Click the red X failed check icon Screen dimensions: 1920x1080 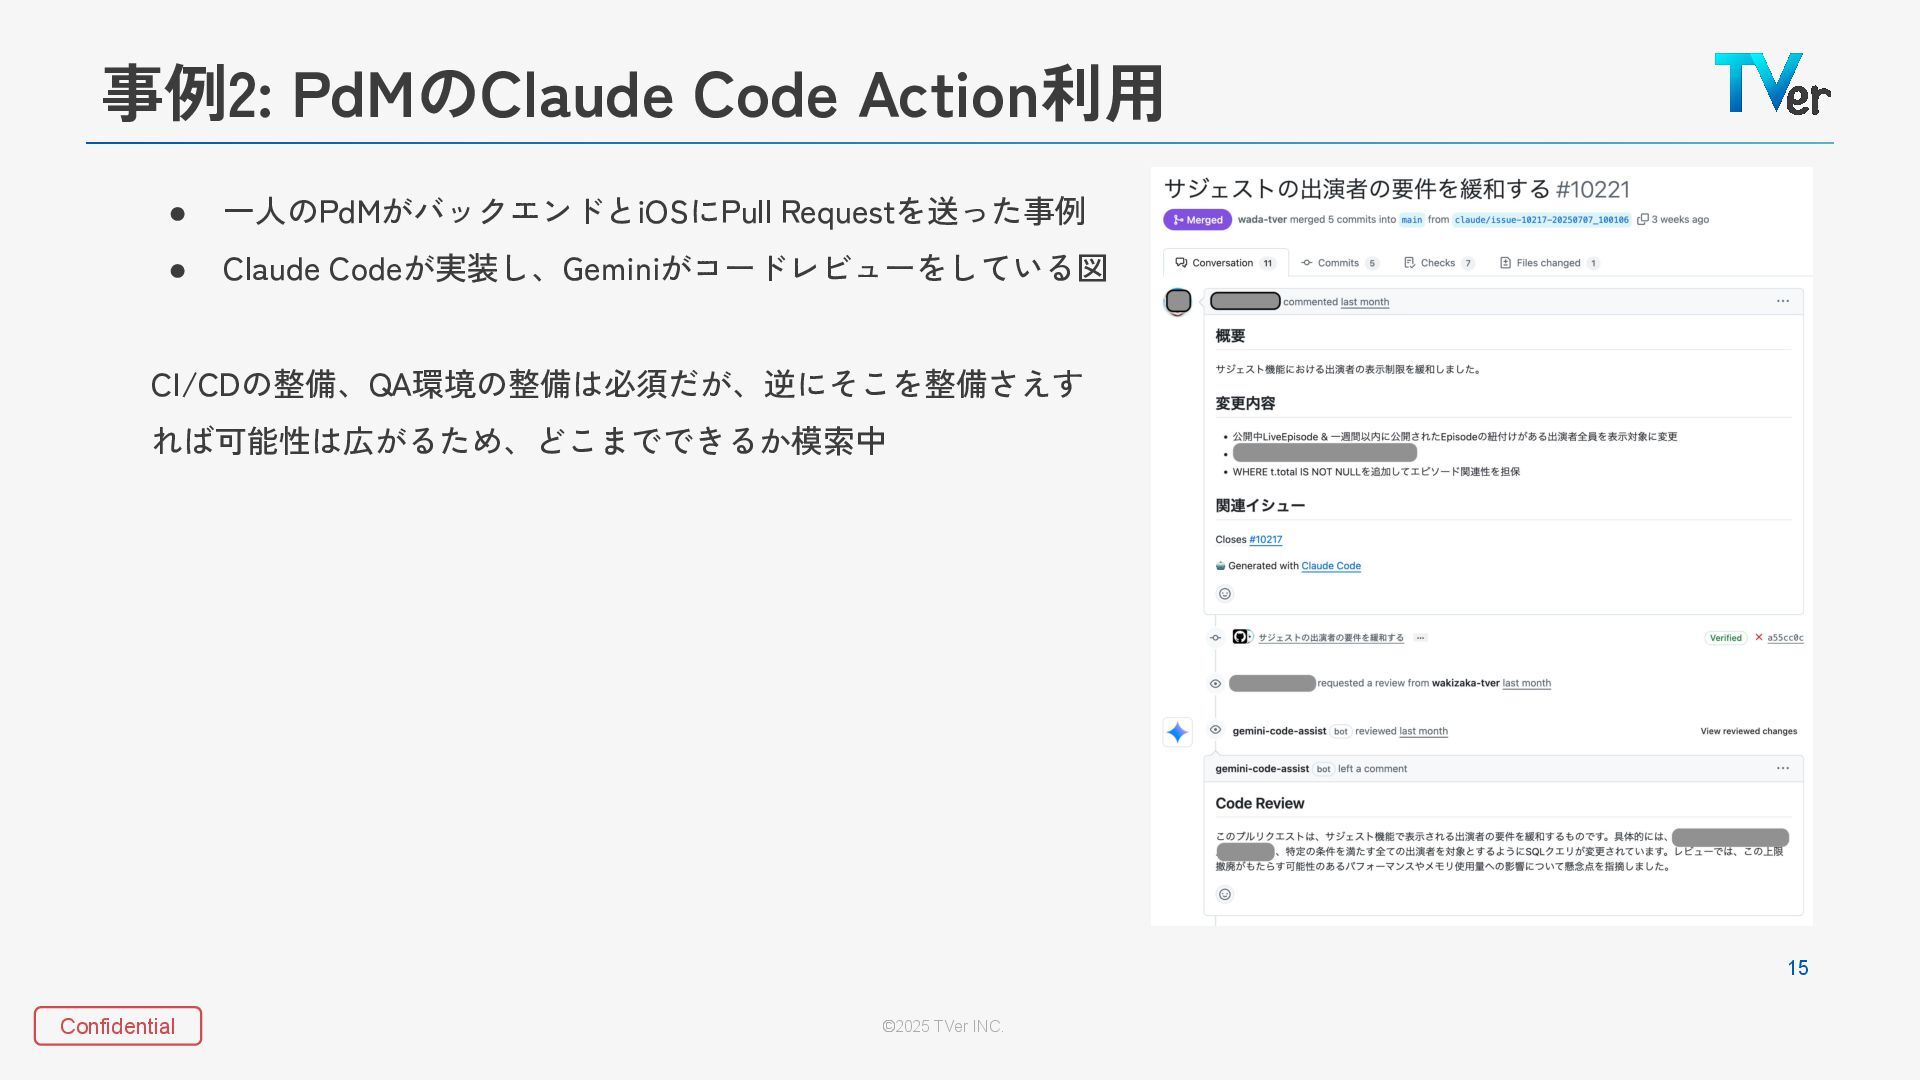point(1759,637)
